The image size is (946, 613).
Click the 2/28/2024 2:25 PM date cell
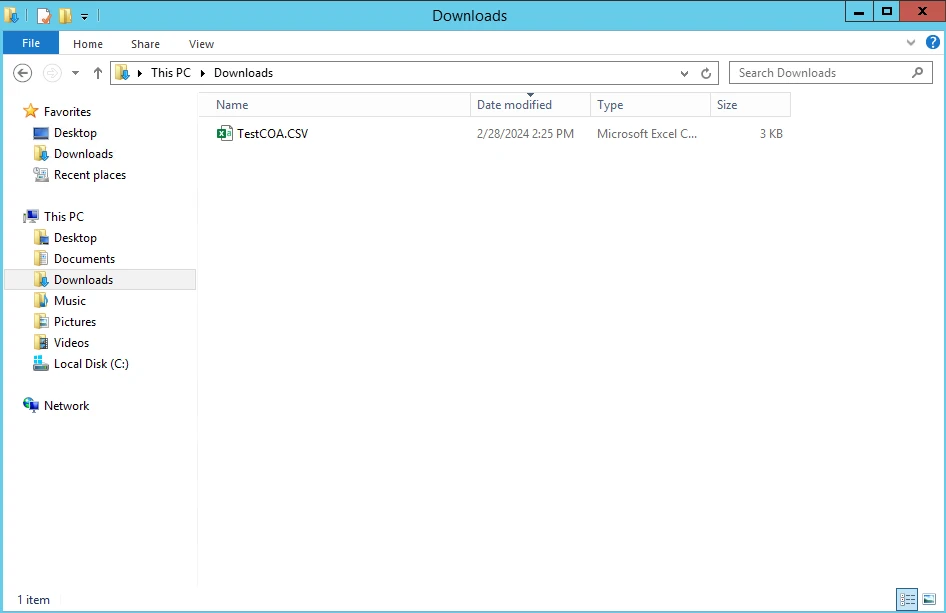[x=525, y=133]
